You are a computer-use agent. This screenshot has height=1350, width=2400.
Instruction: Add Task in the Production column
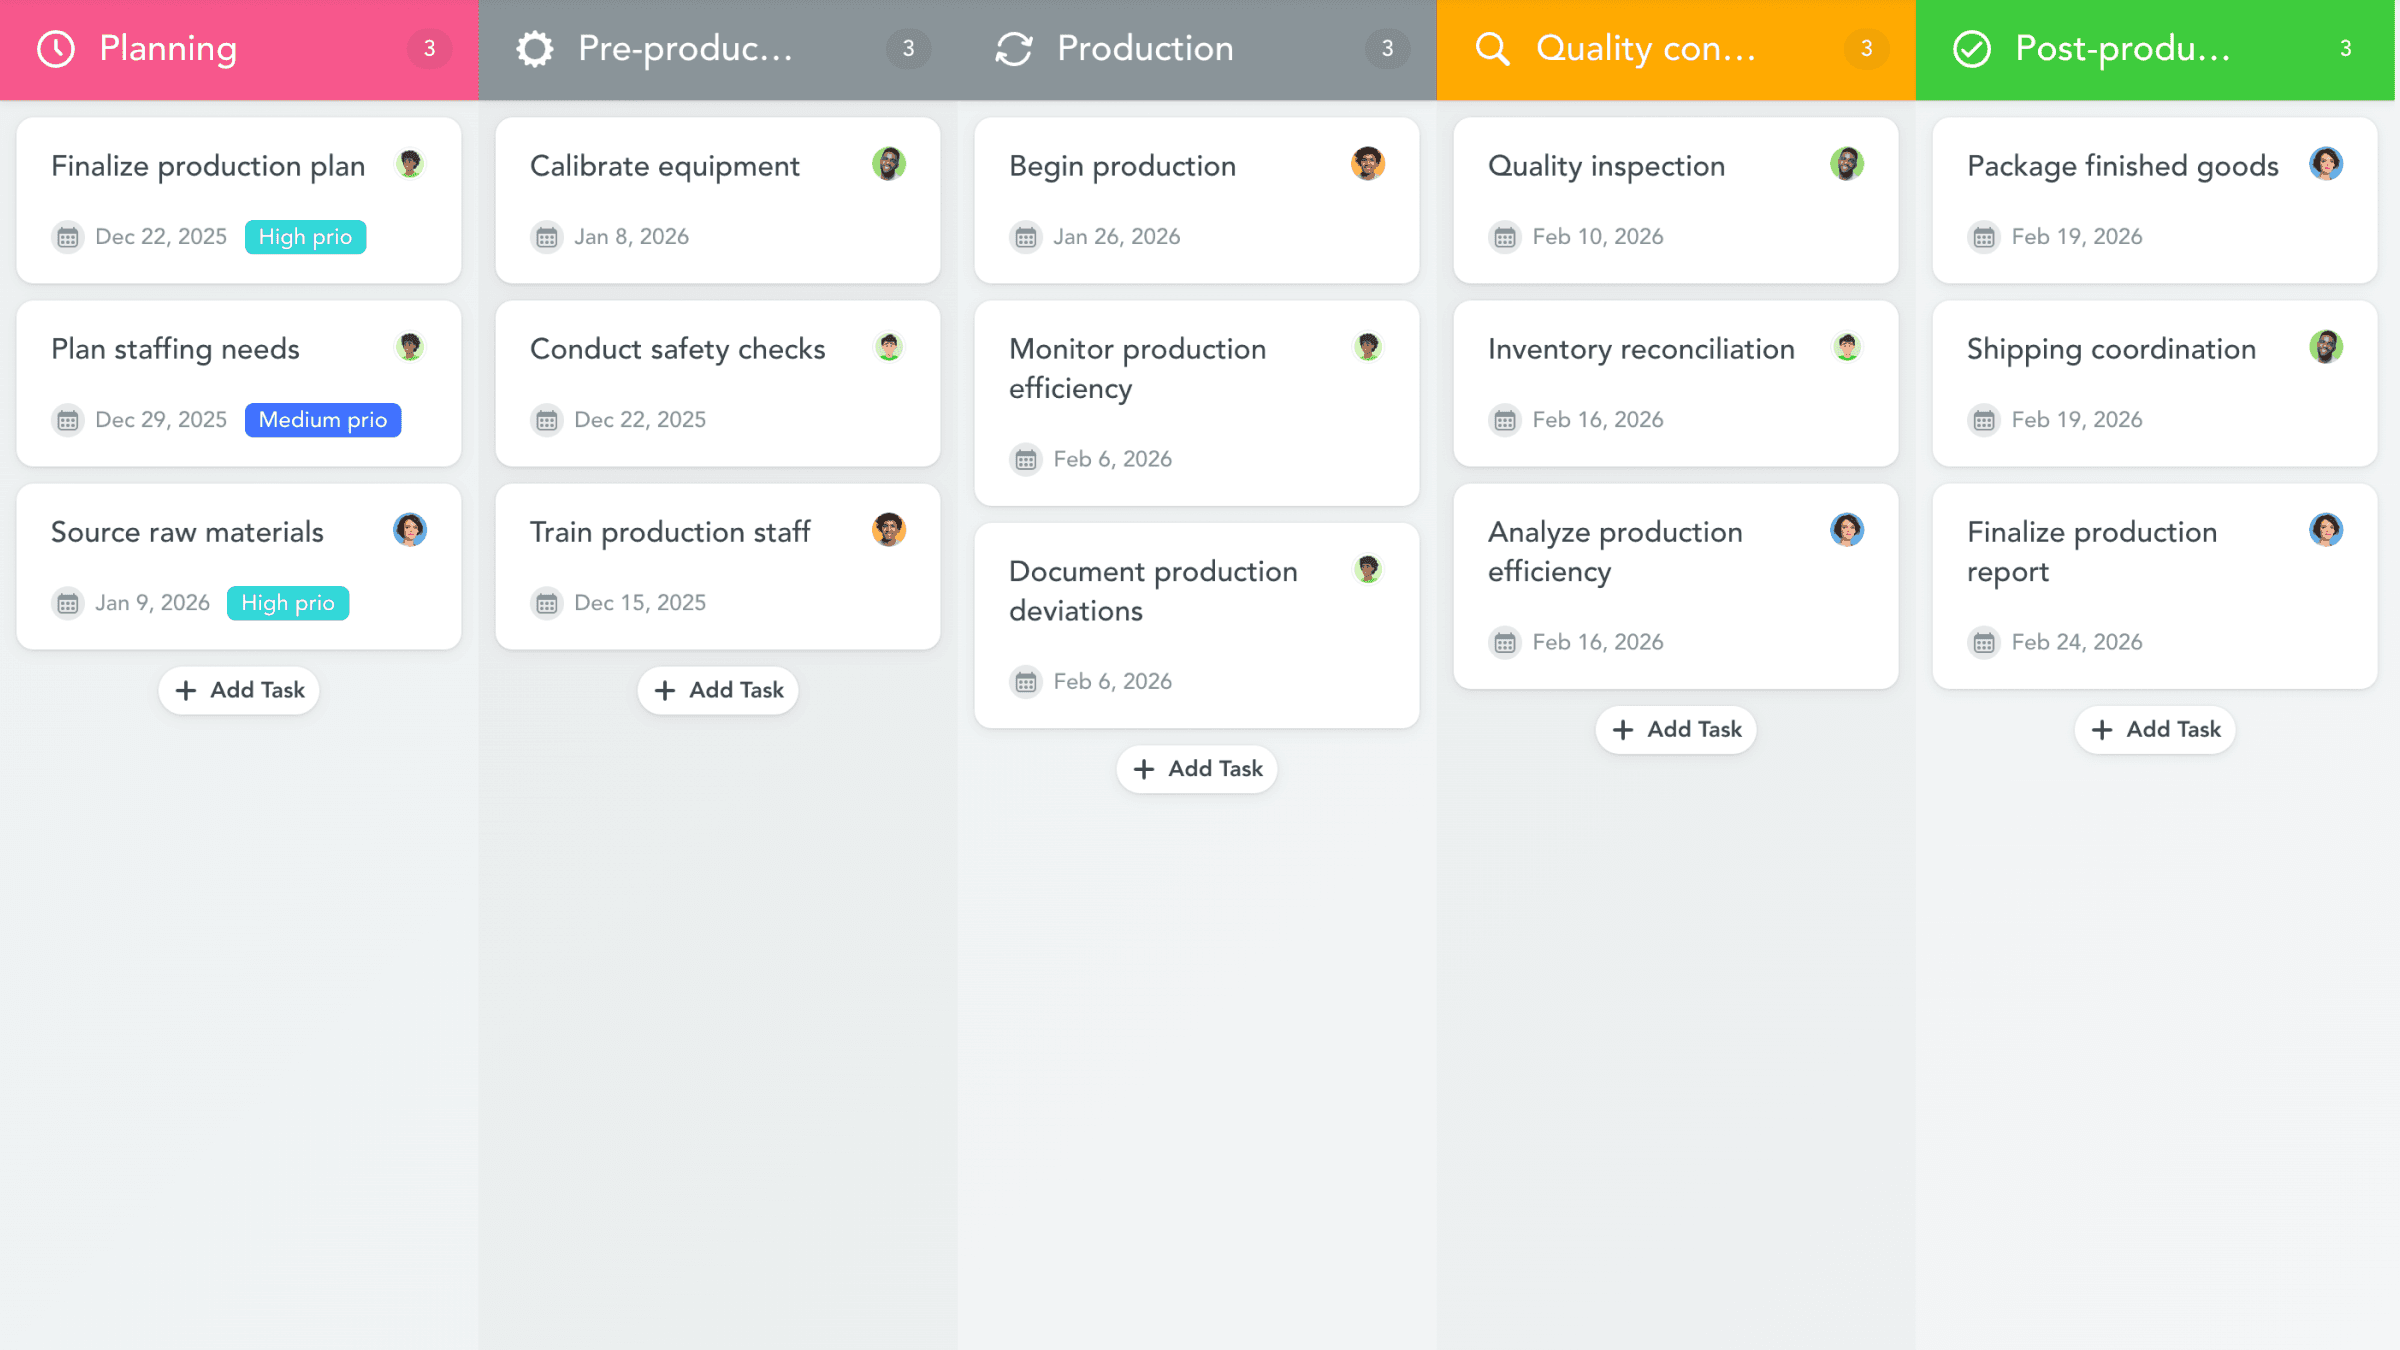(x=1197, y=769)
